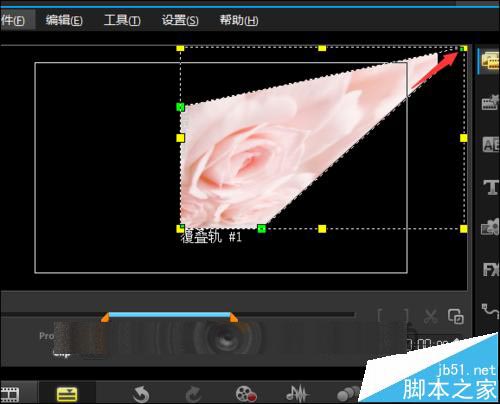Click the Mark-out right bracket button
Screen dimensions: 500x404
tap(406, 315)
